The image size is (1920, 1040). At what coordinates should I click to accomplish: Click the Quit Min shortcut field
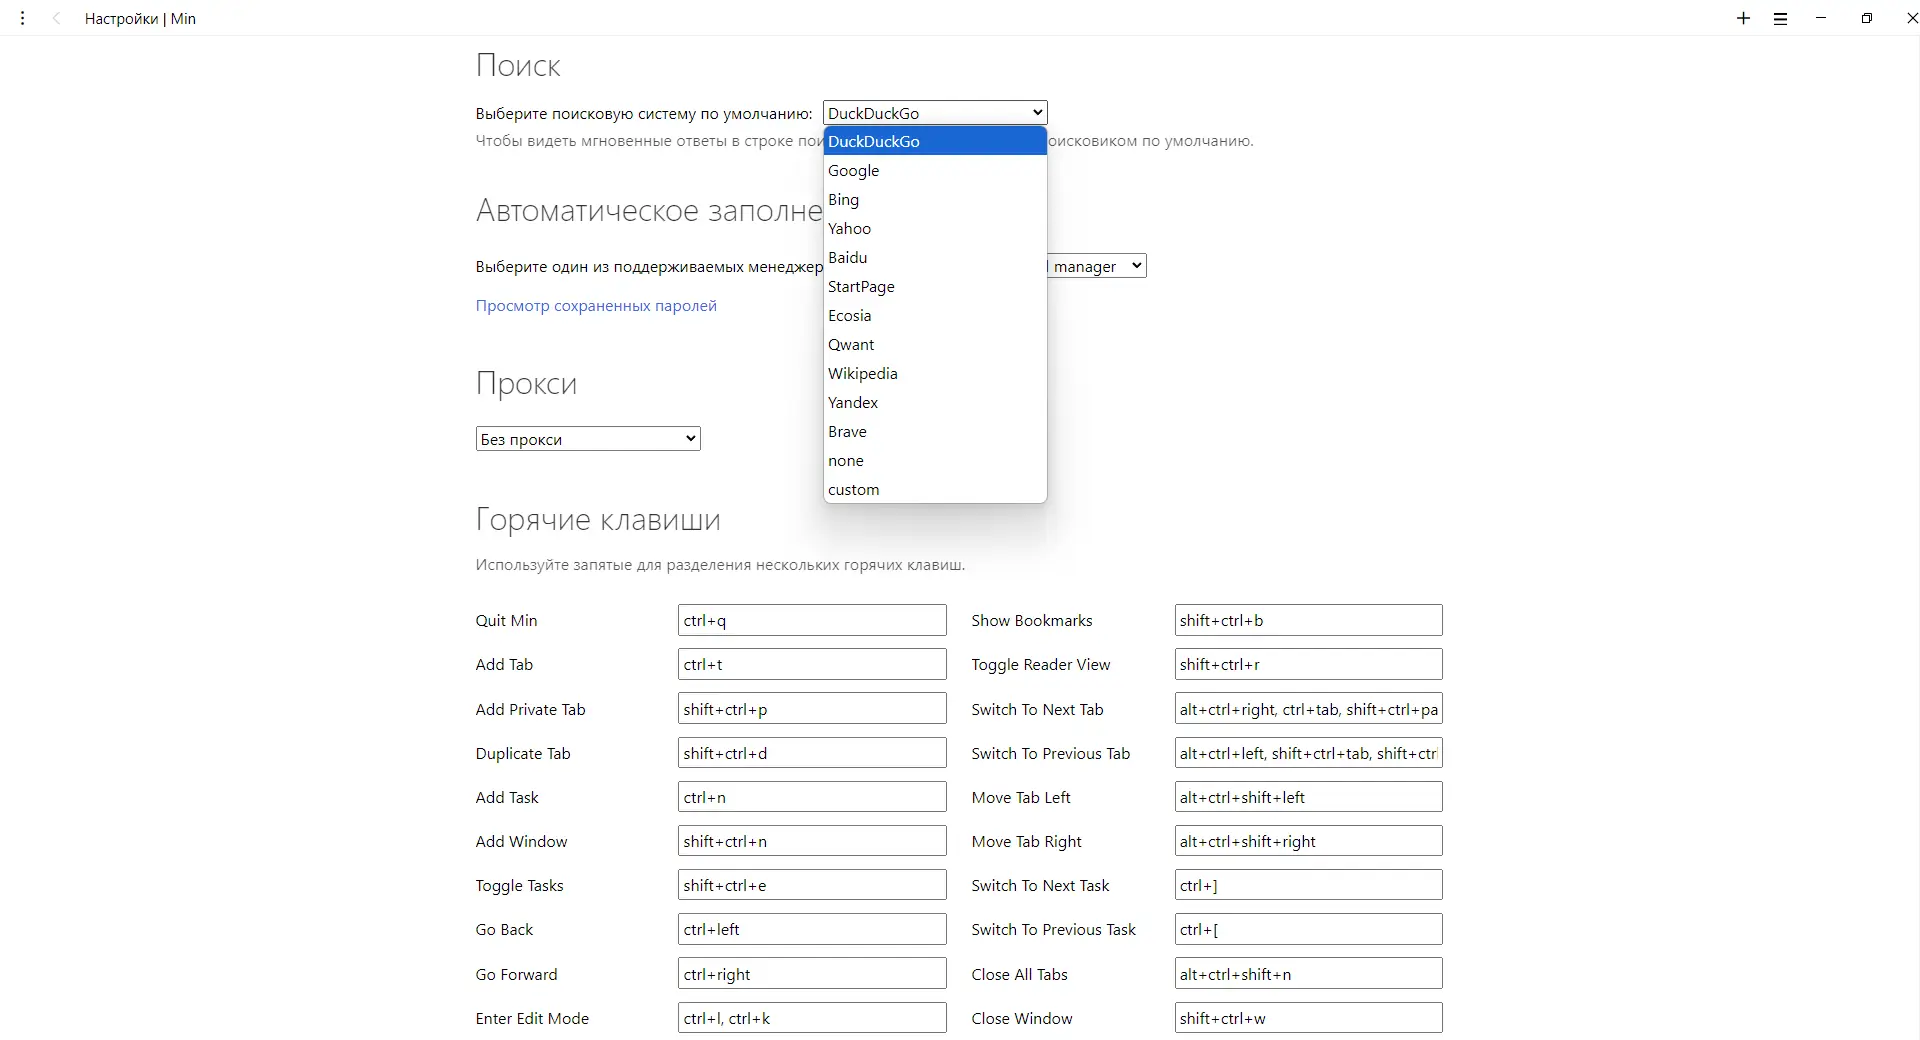tap(811, 621)
